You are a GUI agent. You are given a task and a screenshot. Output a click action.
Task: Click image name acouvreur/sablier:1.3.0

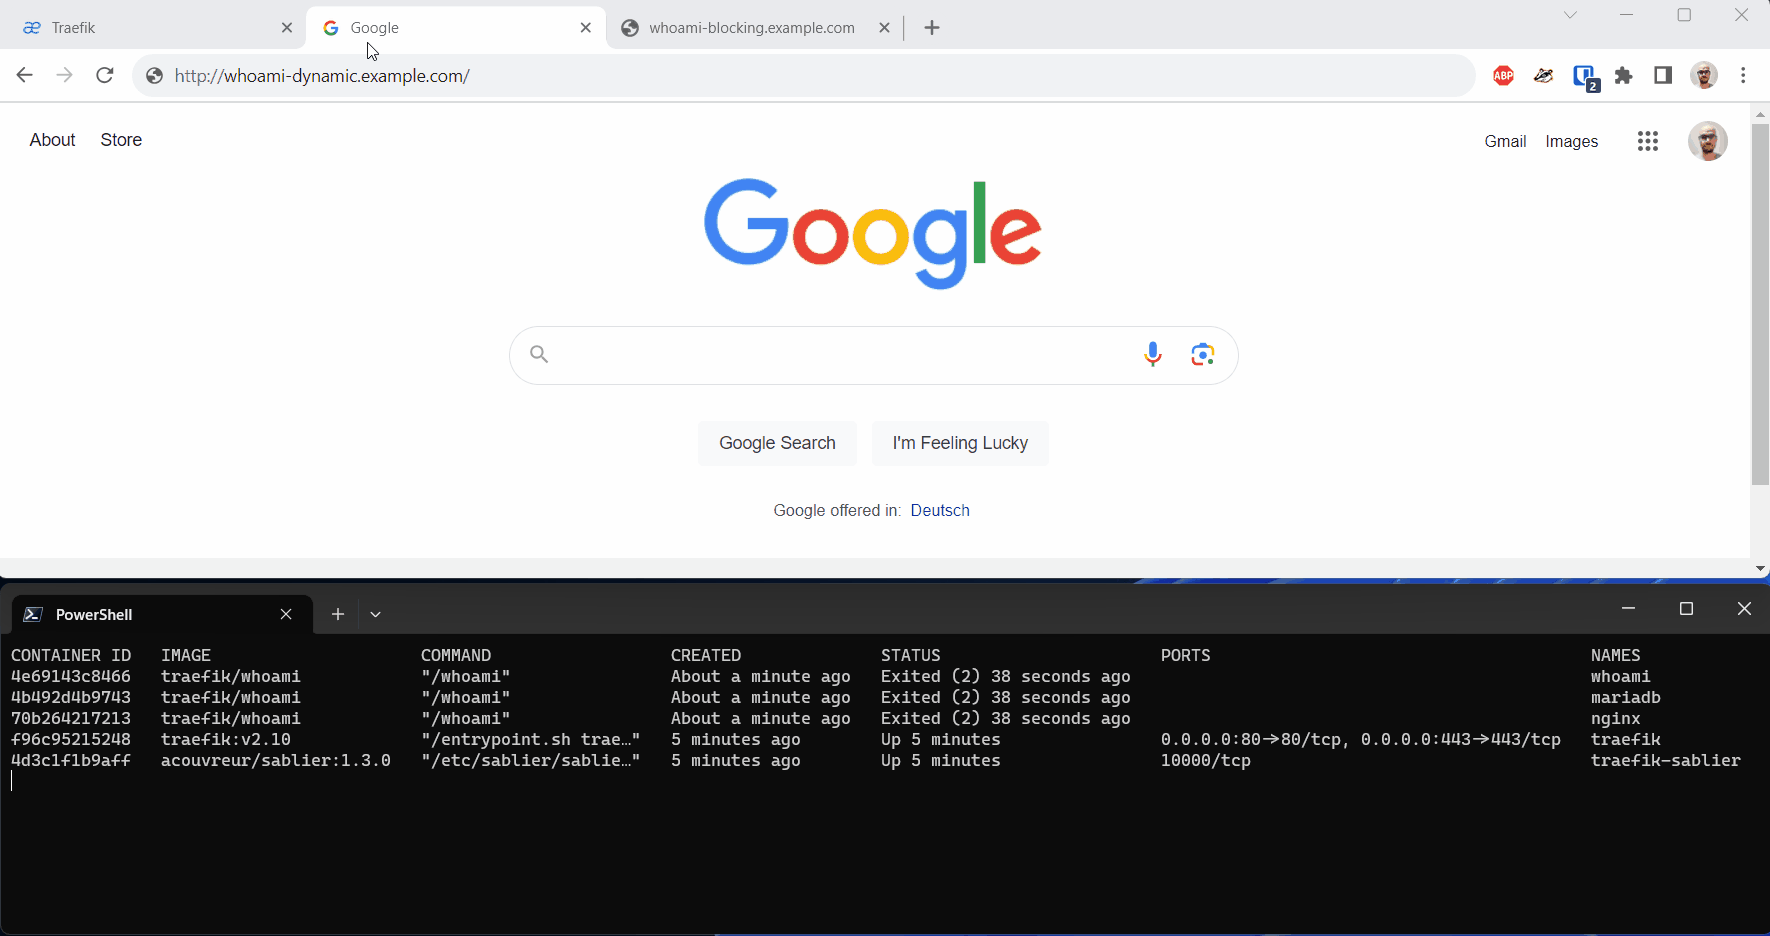(276, 761)
